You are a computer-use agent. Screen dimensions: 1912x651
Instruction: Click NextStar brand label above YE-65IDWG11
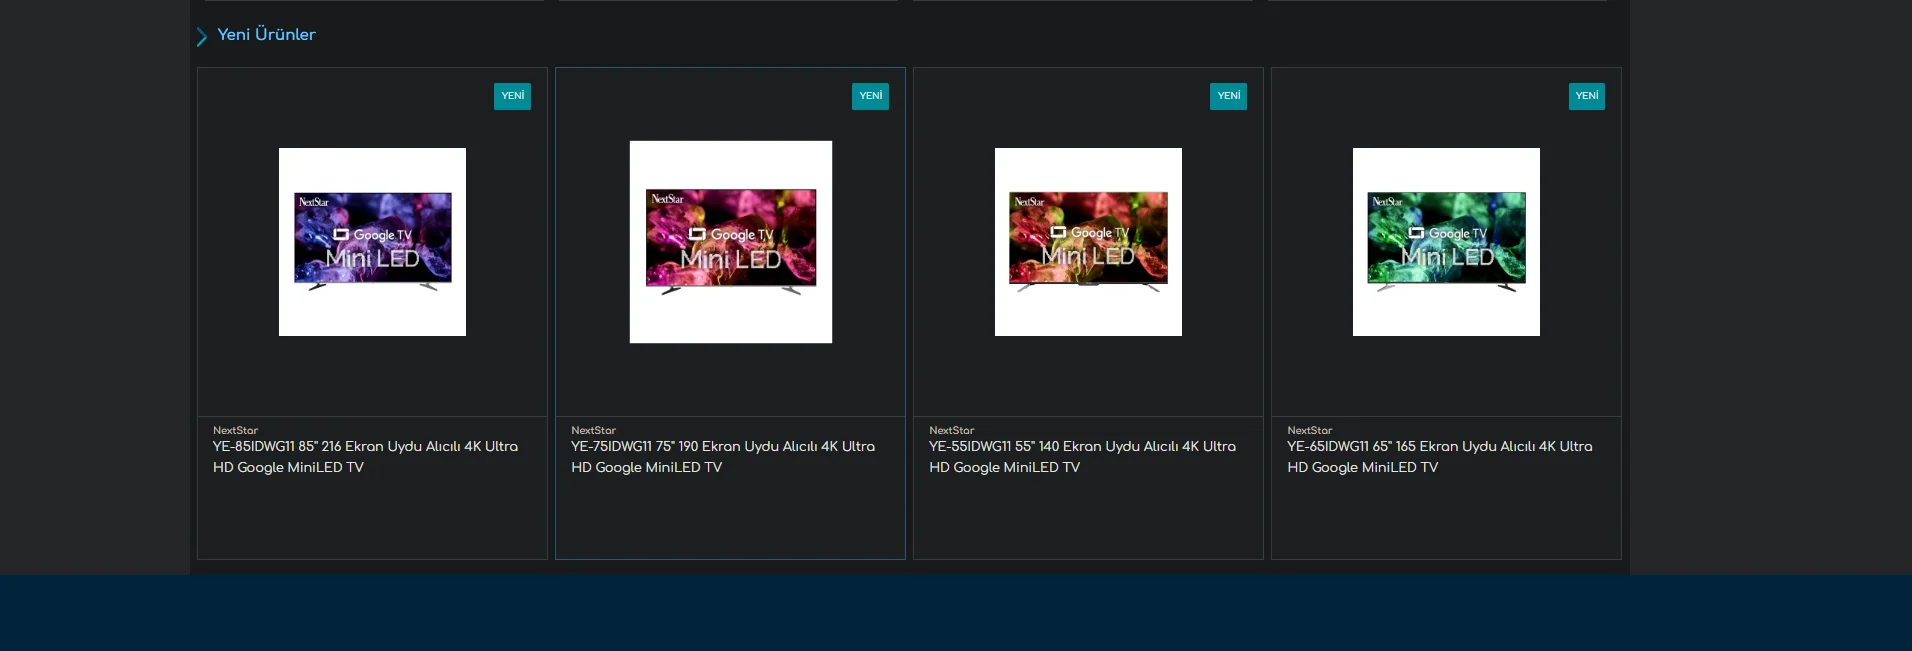(1309, 430)
